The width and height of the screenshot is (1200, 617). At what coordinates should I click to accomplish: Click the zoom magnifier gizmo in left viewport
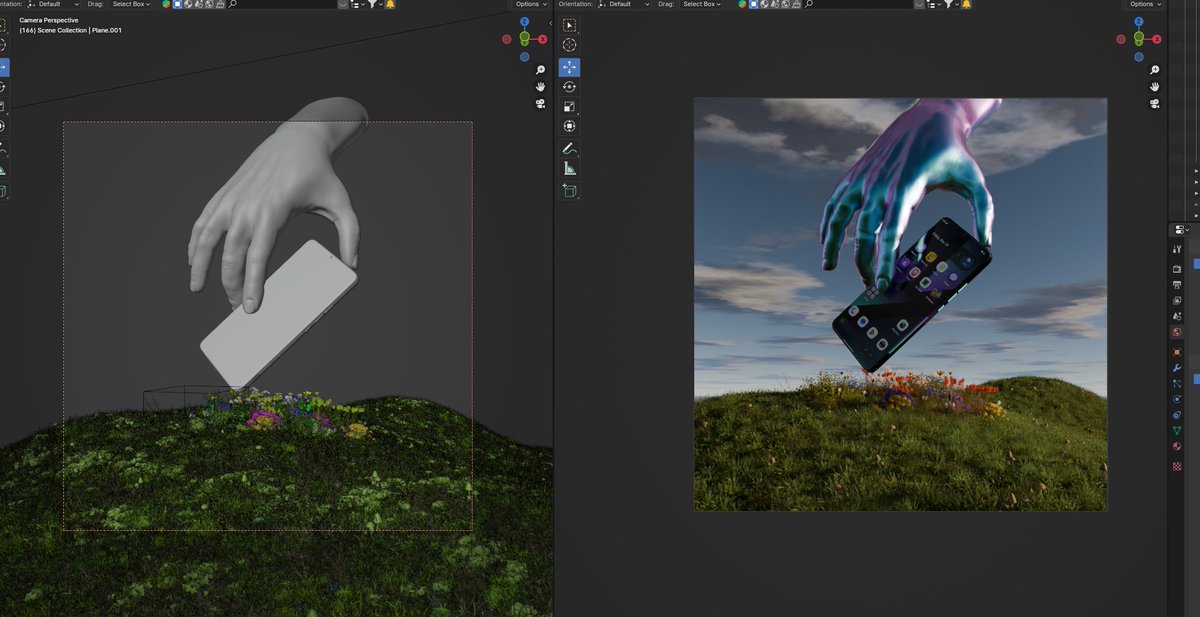[x=540, y=70]
